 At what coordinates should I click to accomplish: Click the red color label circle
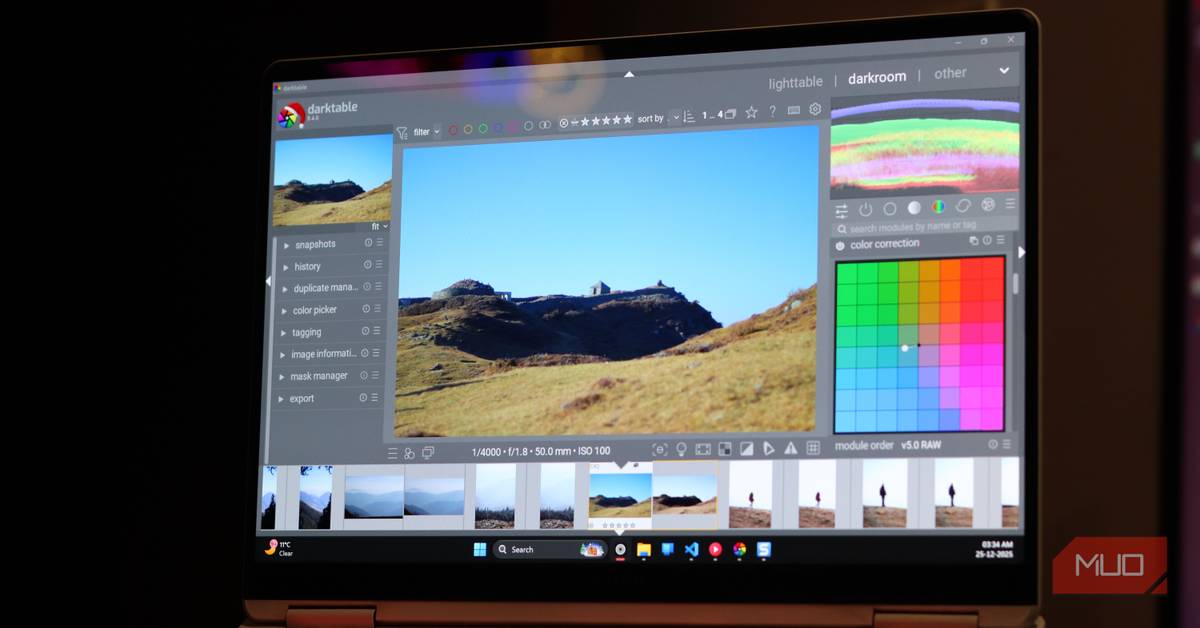pos(453,129)
